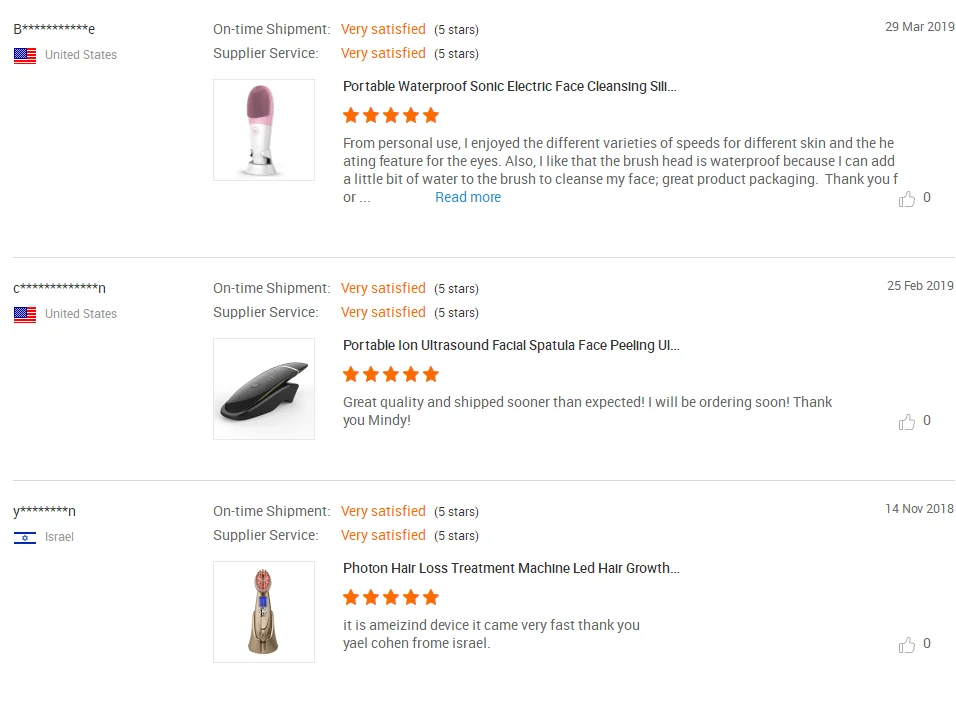The width and height of the screenshot is (956, 702).
Task: Click reviewer name c*************n
Action: (x=59, y=288)
